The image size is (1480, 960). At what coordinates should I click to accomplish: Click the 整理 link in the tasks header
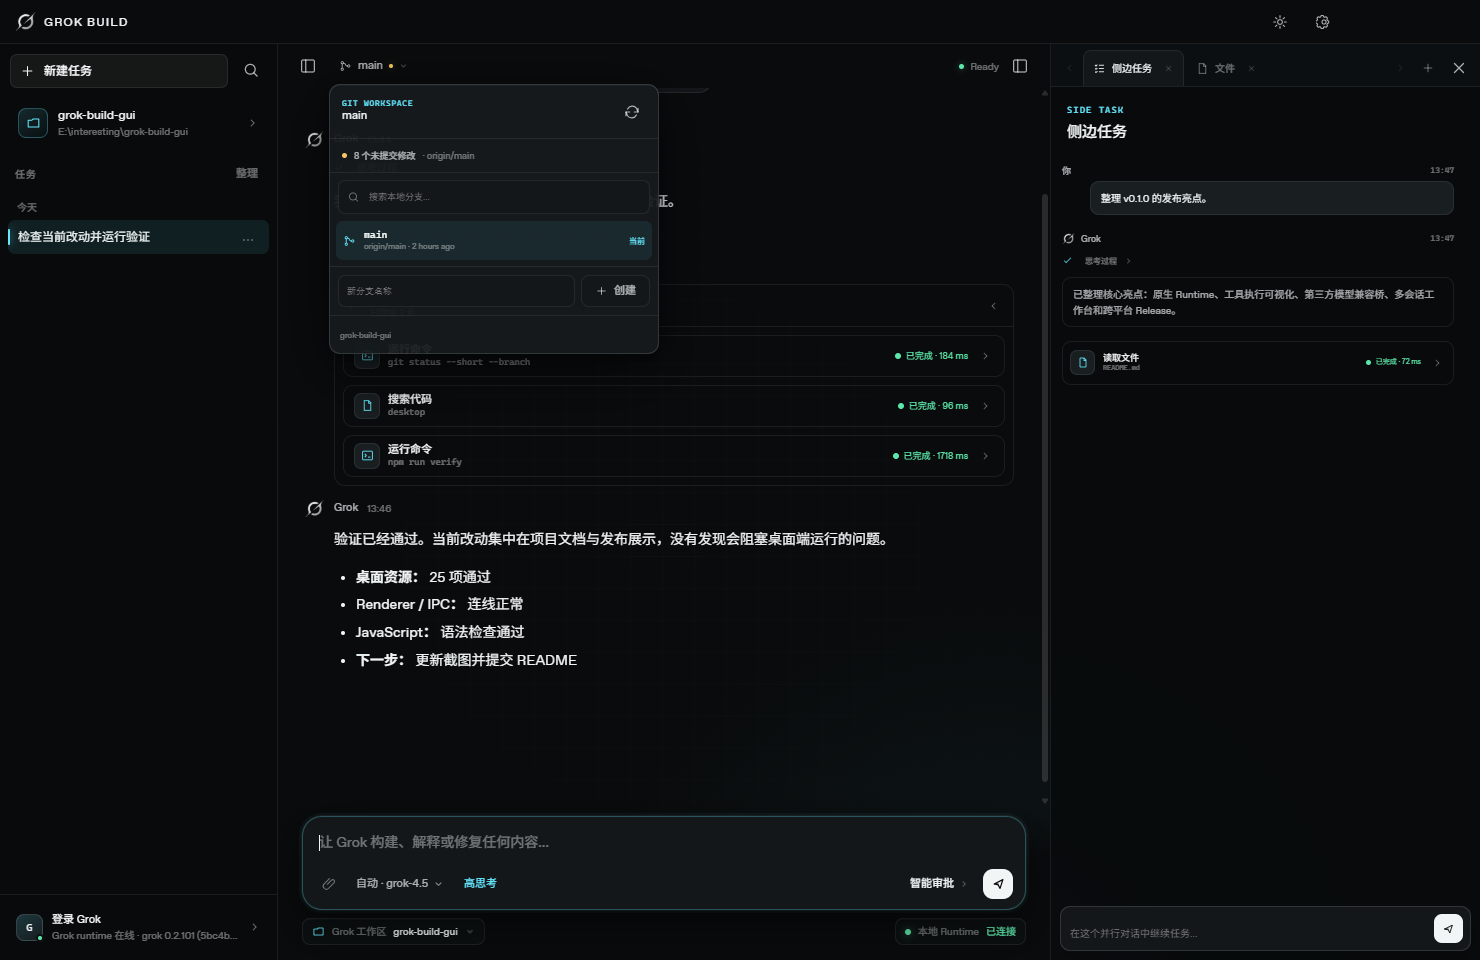[x=247, y=174]
